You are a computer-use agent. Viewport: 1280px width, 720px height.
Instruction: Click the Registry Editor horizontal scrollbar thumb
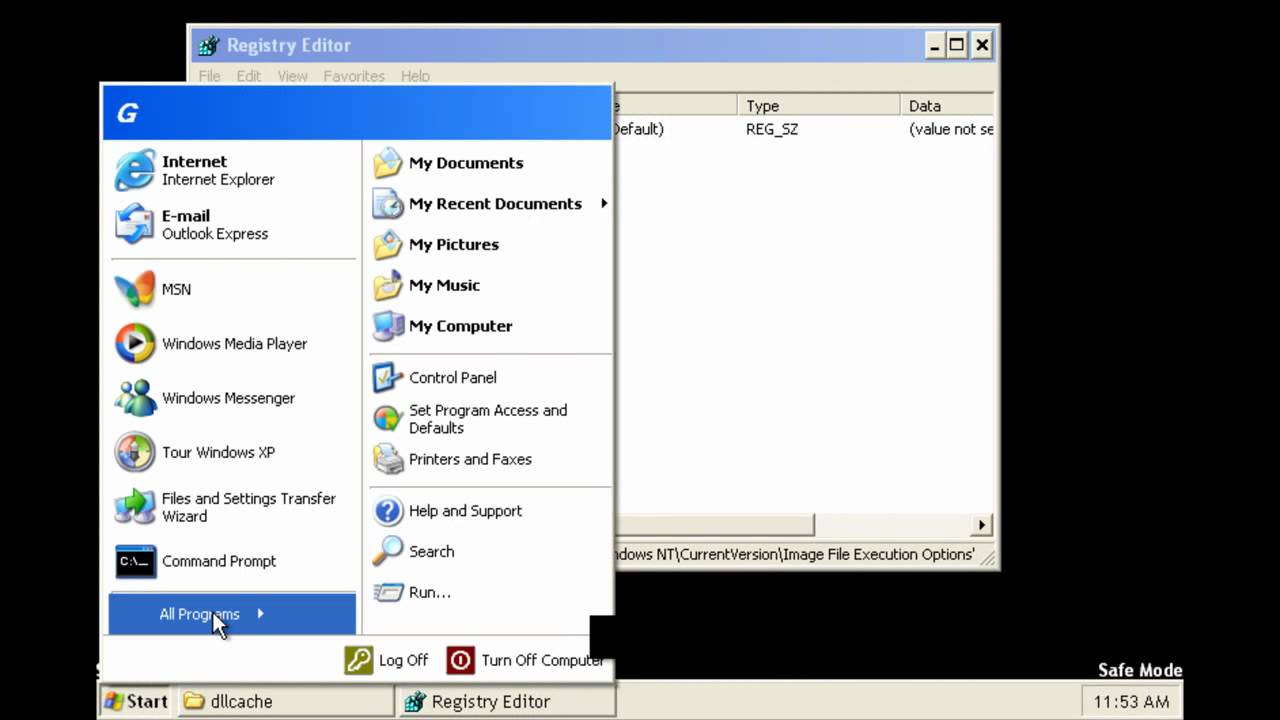coord(714,525)
